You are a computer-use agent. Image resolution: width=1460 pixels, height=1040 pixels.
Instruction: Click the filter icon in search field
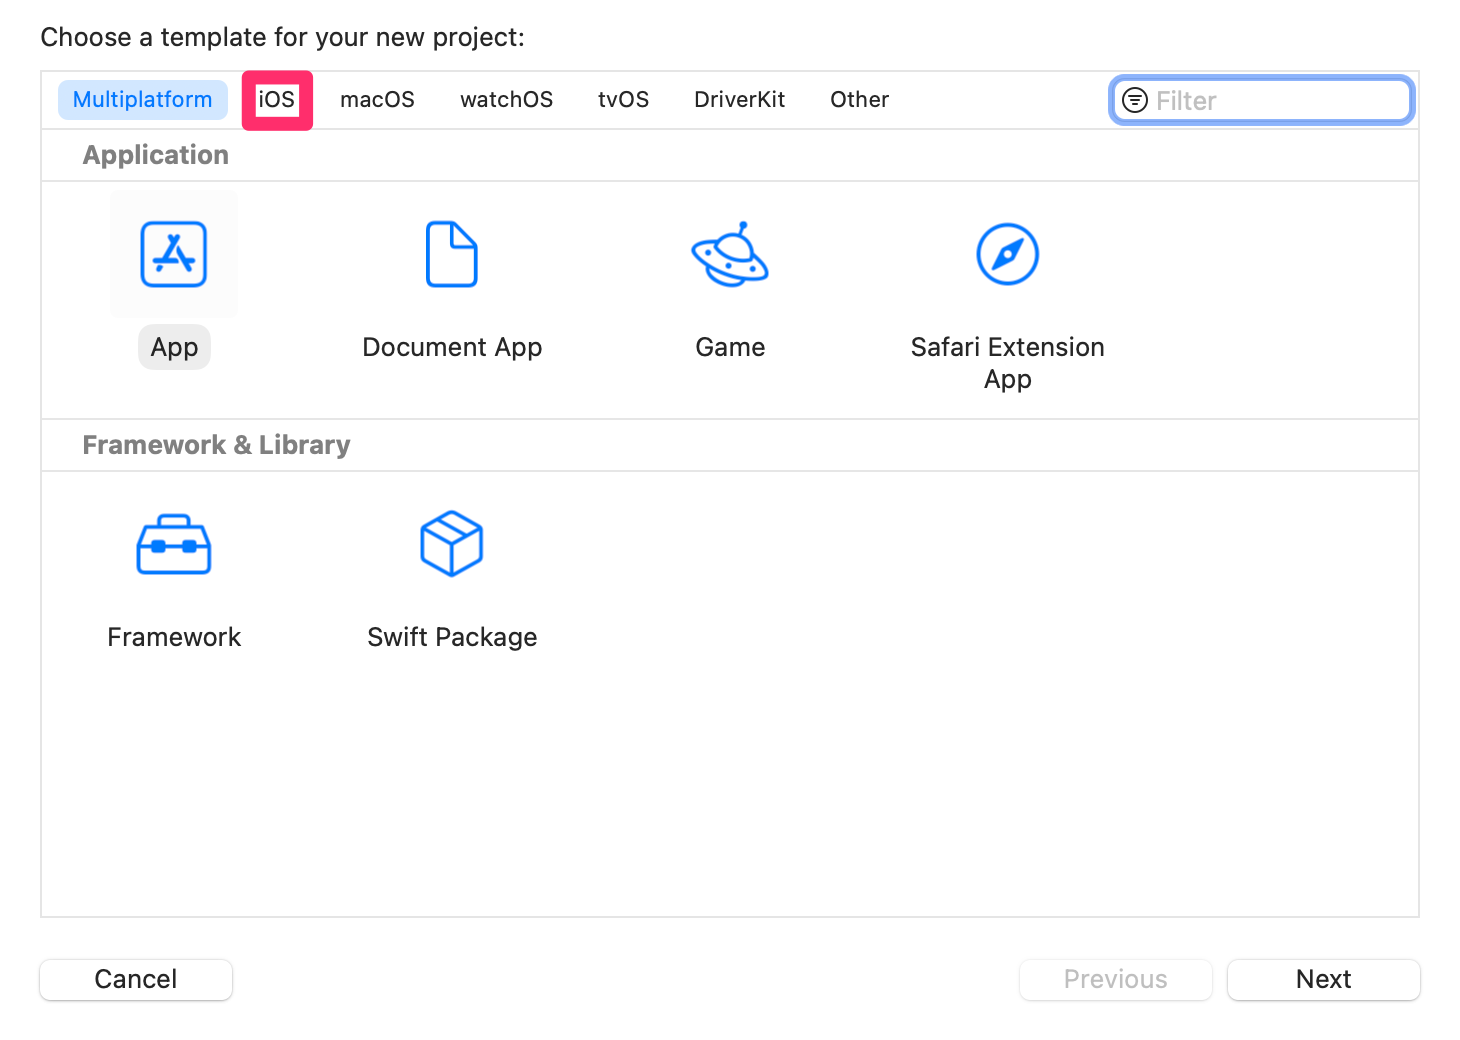tap(1135, 100)
